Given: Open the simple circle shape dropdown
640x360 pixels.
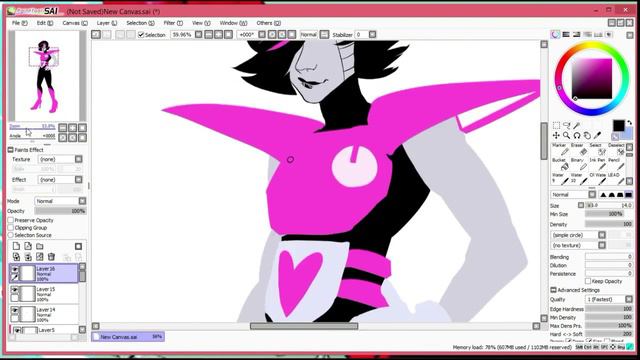Looking at the screenshot, I should 602,235.
